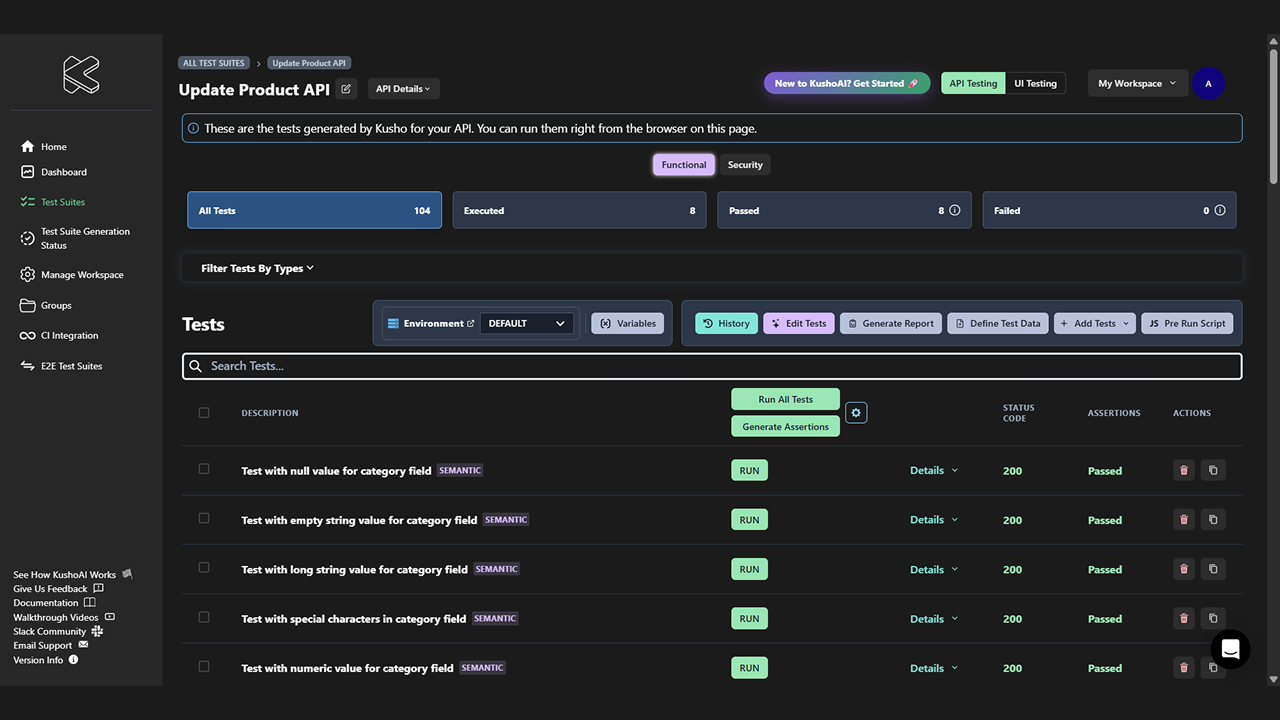Navigate to ALL TEST SUITES breadcrumb

214,63
